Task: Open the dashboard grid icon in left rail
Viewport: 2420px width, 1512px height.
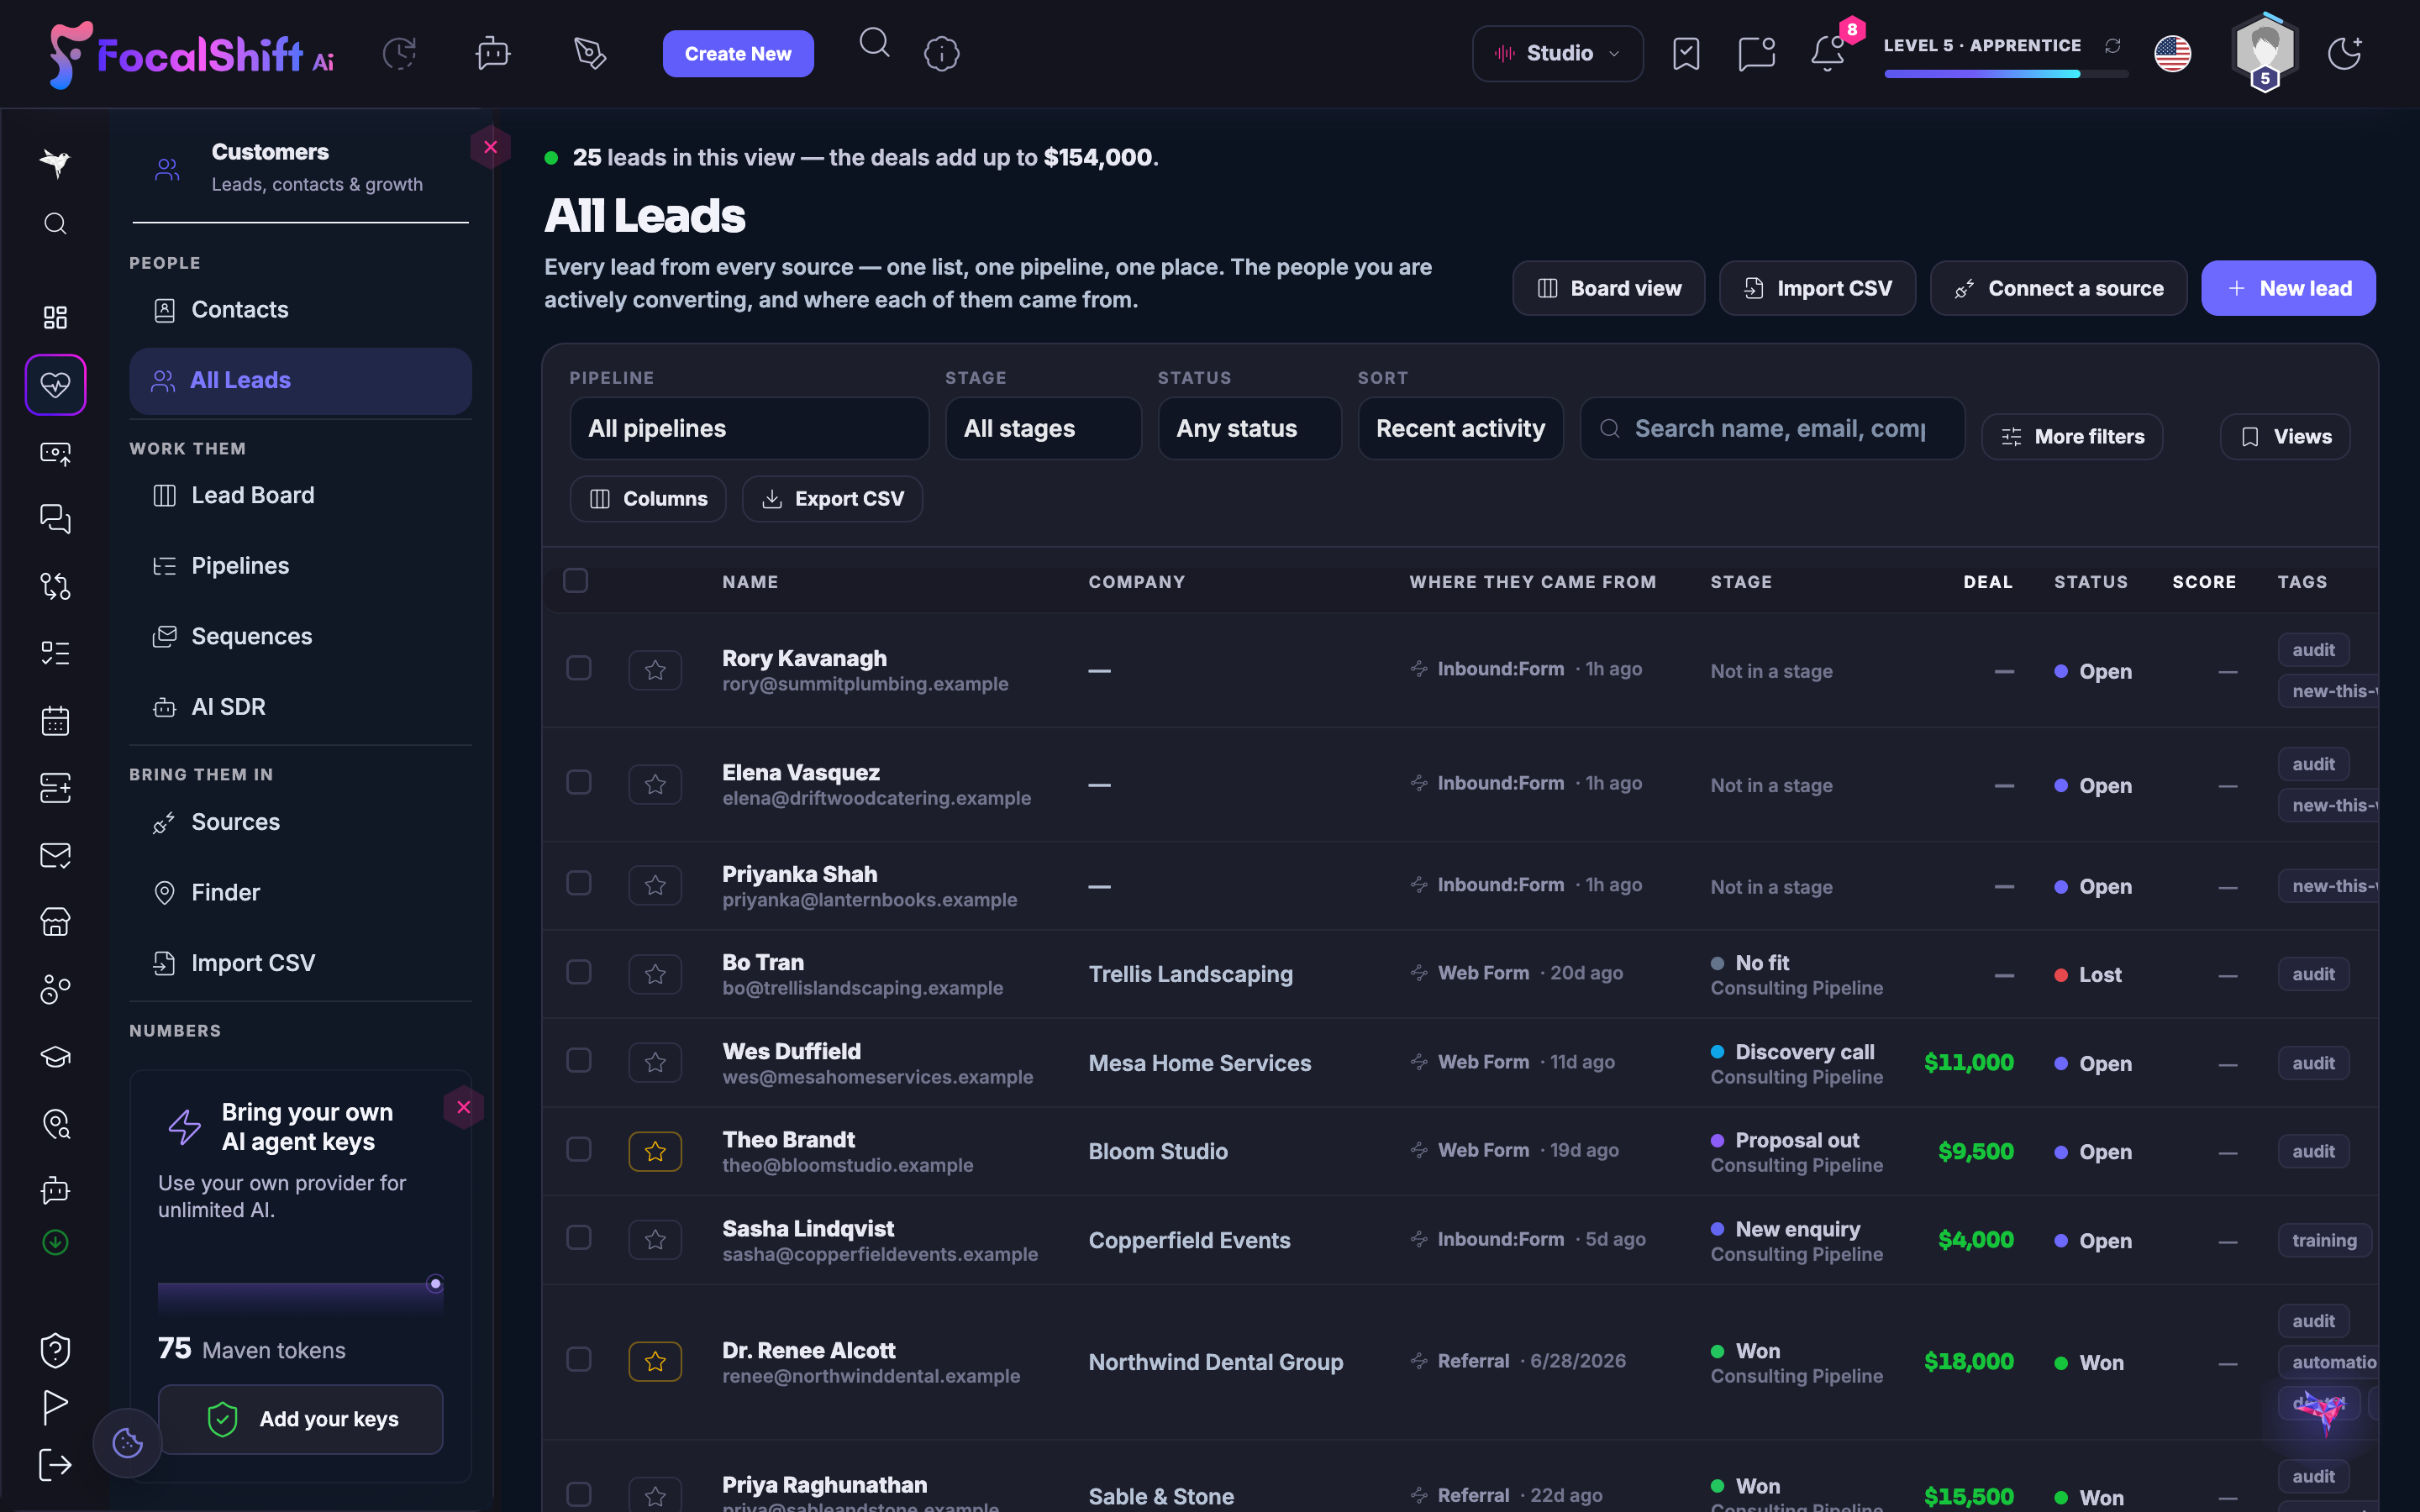Action: 55,317
